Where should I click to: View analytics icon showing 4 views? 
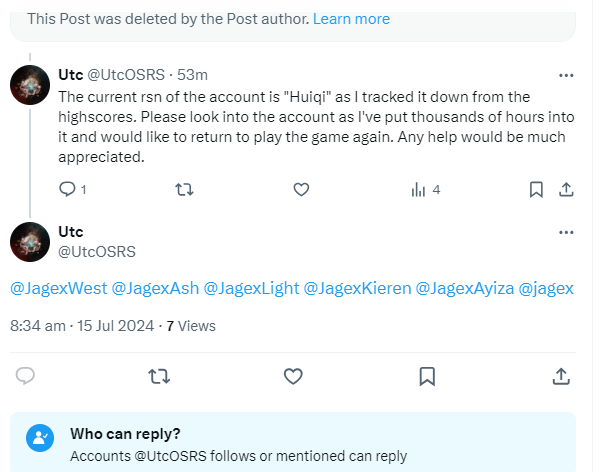coord(418,190)
